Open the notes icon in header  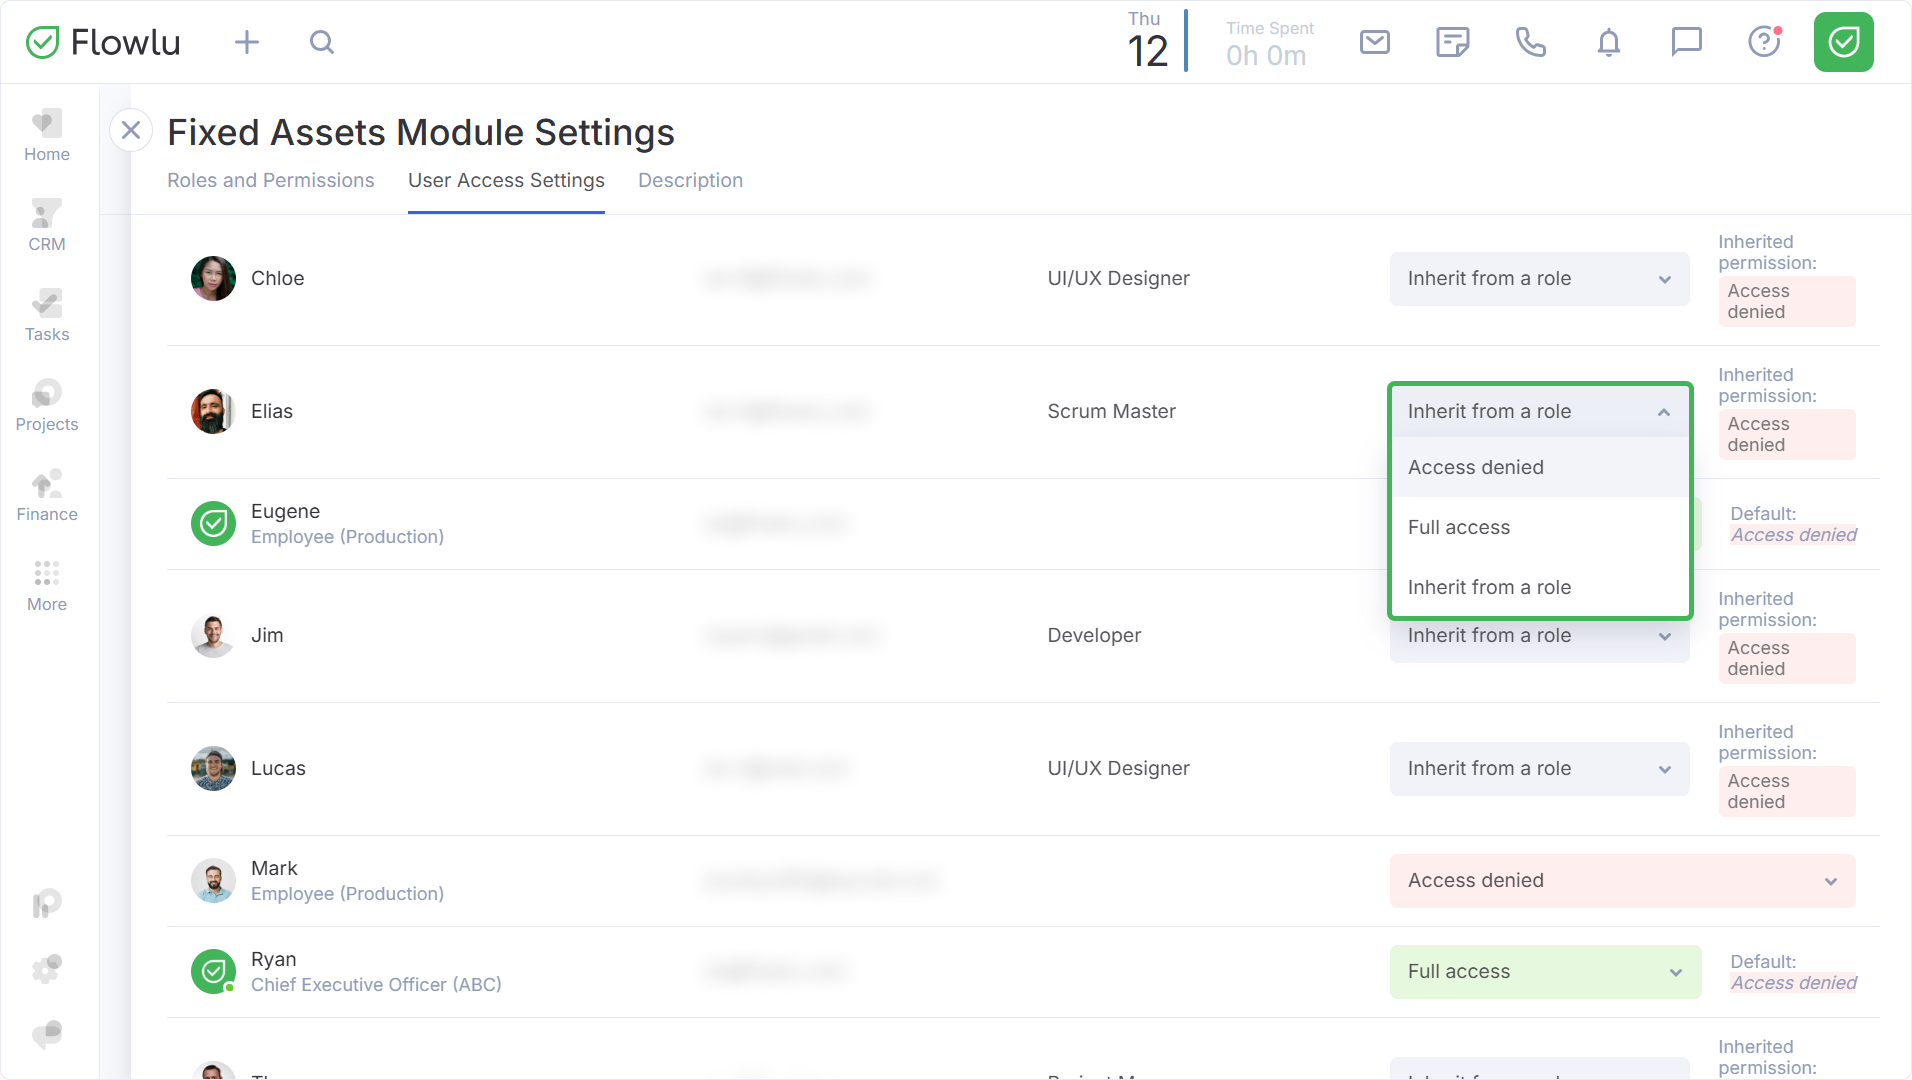(1452, 42)
